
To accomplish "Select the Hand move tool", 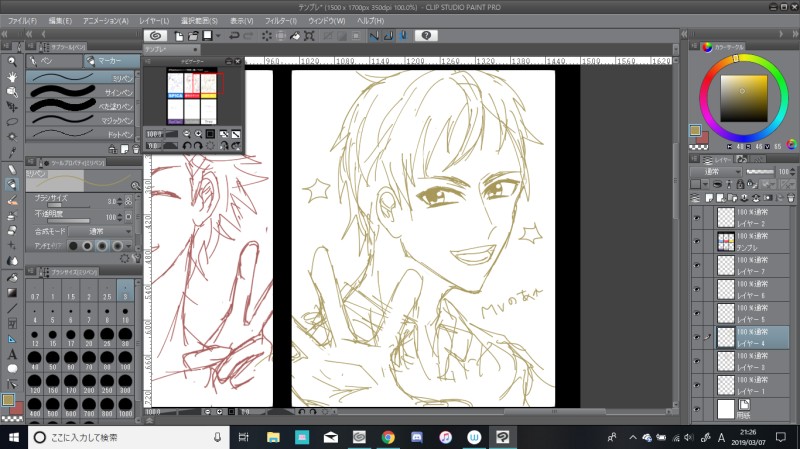I will (12, 77).
